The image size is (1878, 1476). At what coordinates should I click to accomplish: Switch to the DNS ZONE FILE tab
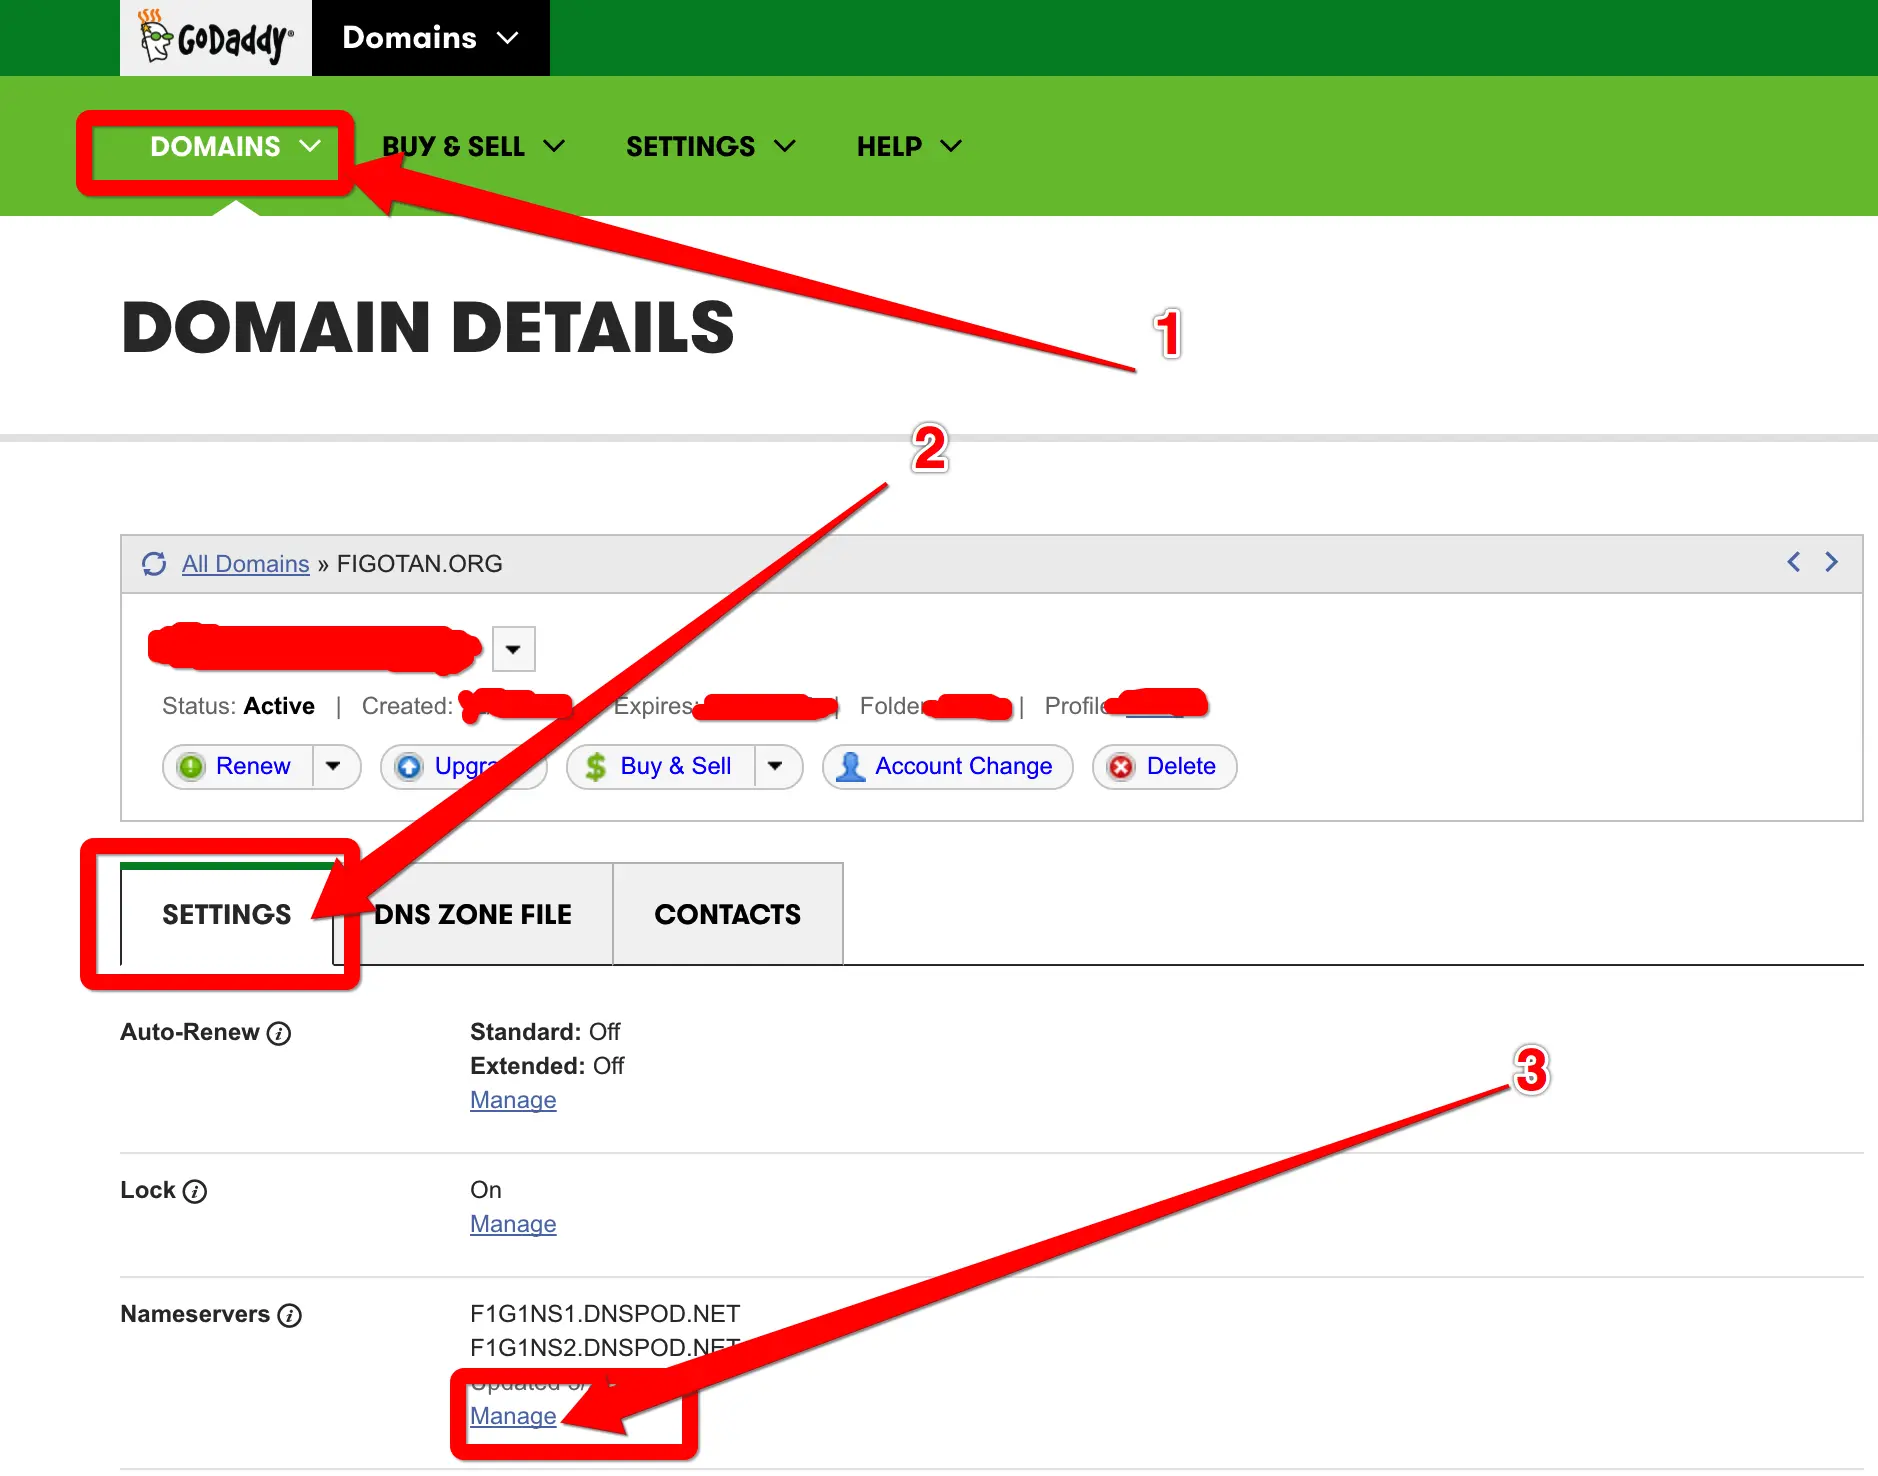click(473, 914)
